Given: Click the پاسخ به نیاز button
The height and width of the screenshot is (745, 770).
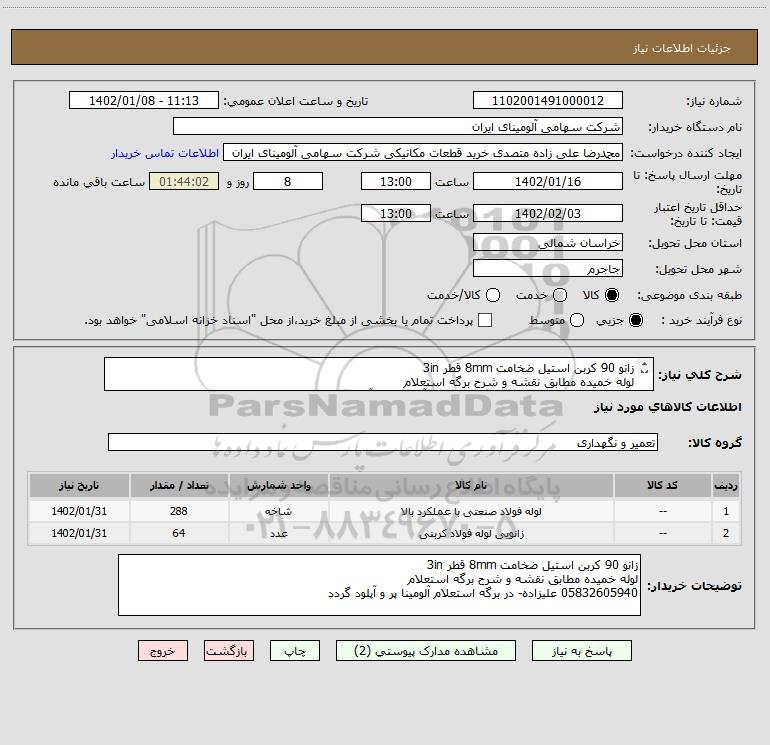Looking at the screenshot, I should [x=581, y=651].
